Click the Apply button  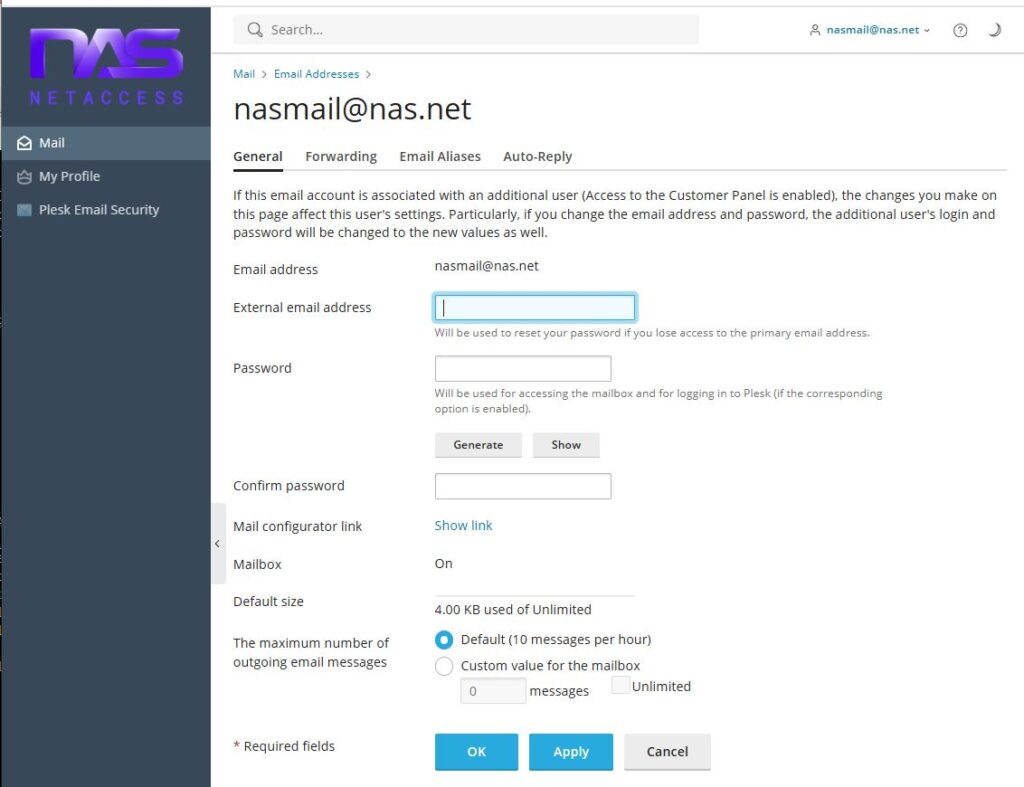click(x=571, y=752)
